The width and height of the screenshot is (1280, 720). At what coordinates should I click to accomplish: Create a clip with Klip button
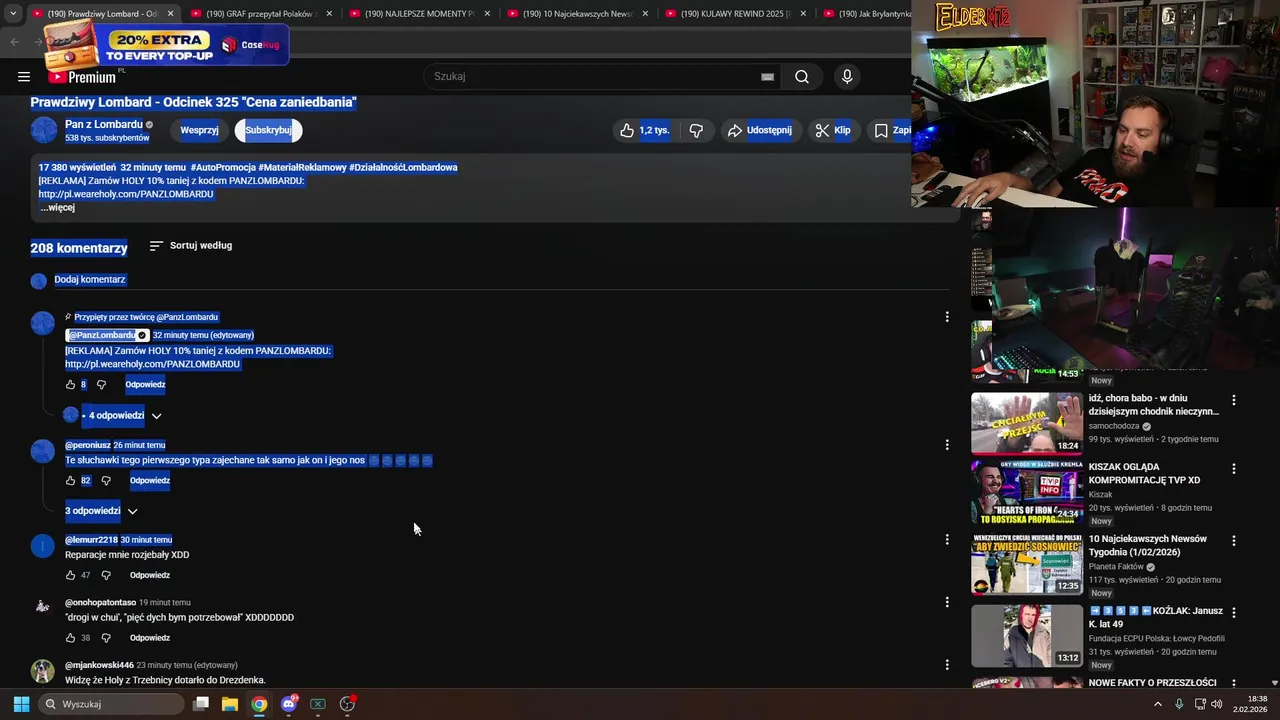coord(833,130)
